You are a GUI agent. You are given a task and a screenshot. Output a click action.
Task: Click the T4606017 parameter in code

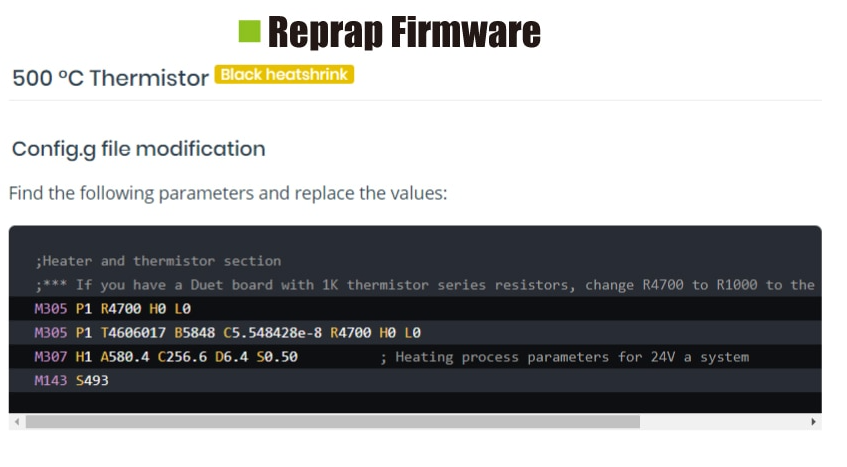coord(133,333)
